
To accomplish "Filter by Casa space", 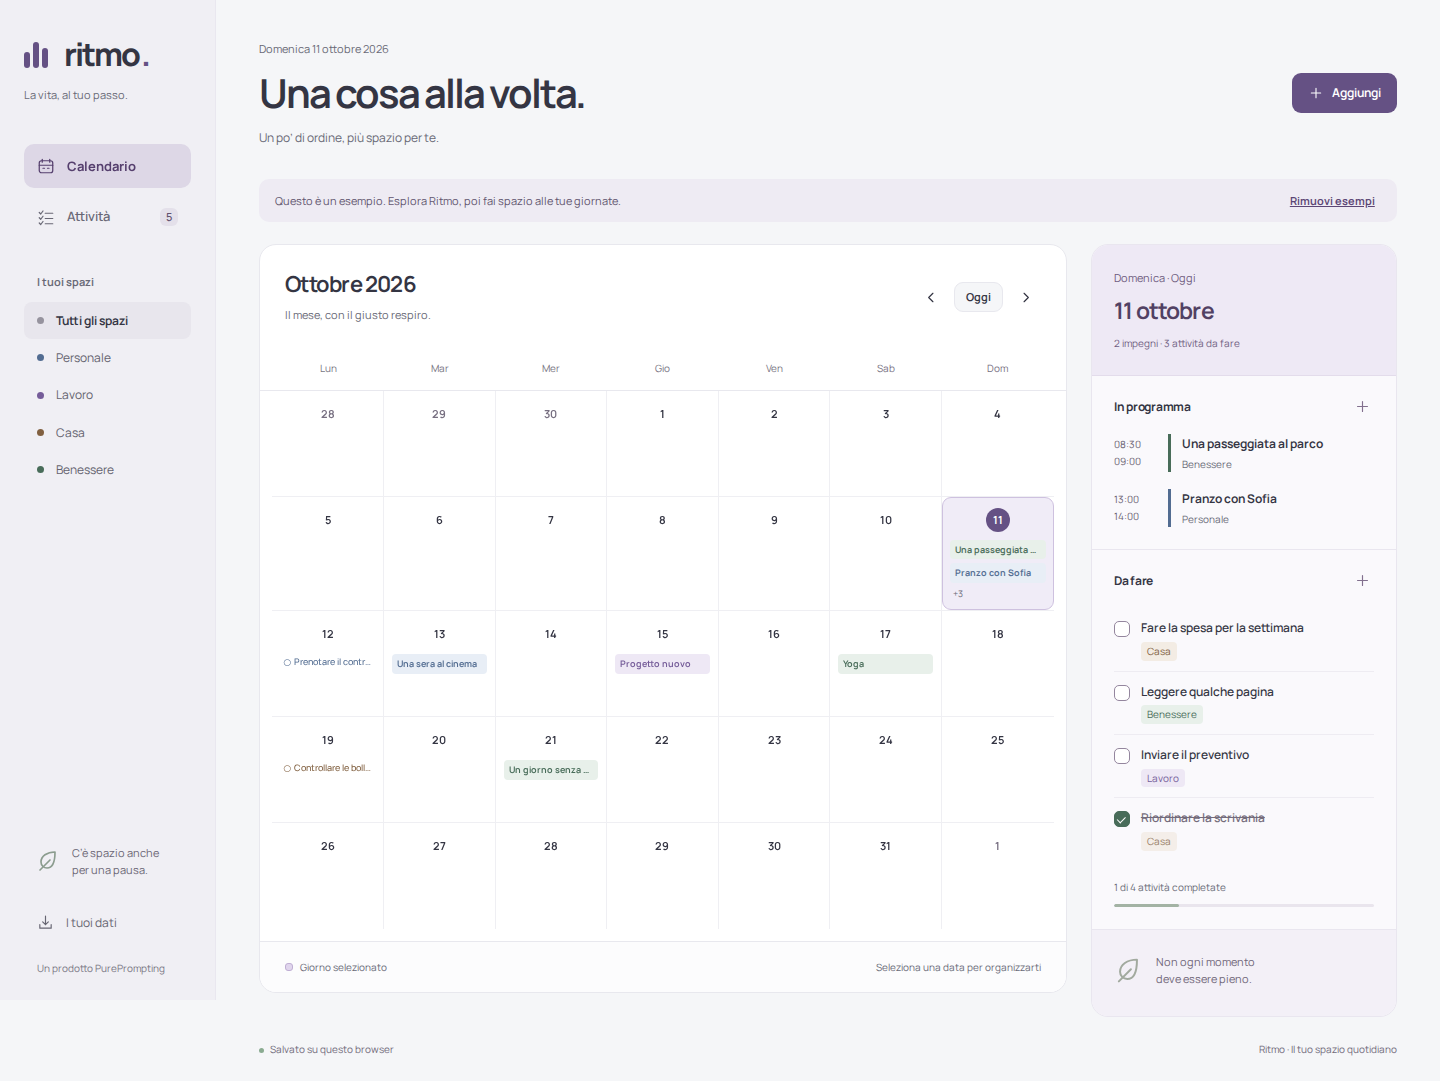I will pos(107,433).
